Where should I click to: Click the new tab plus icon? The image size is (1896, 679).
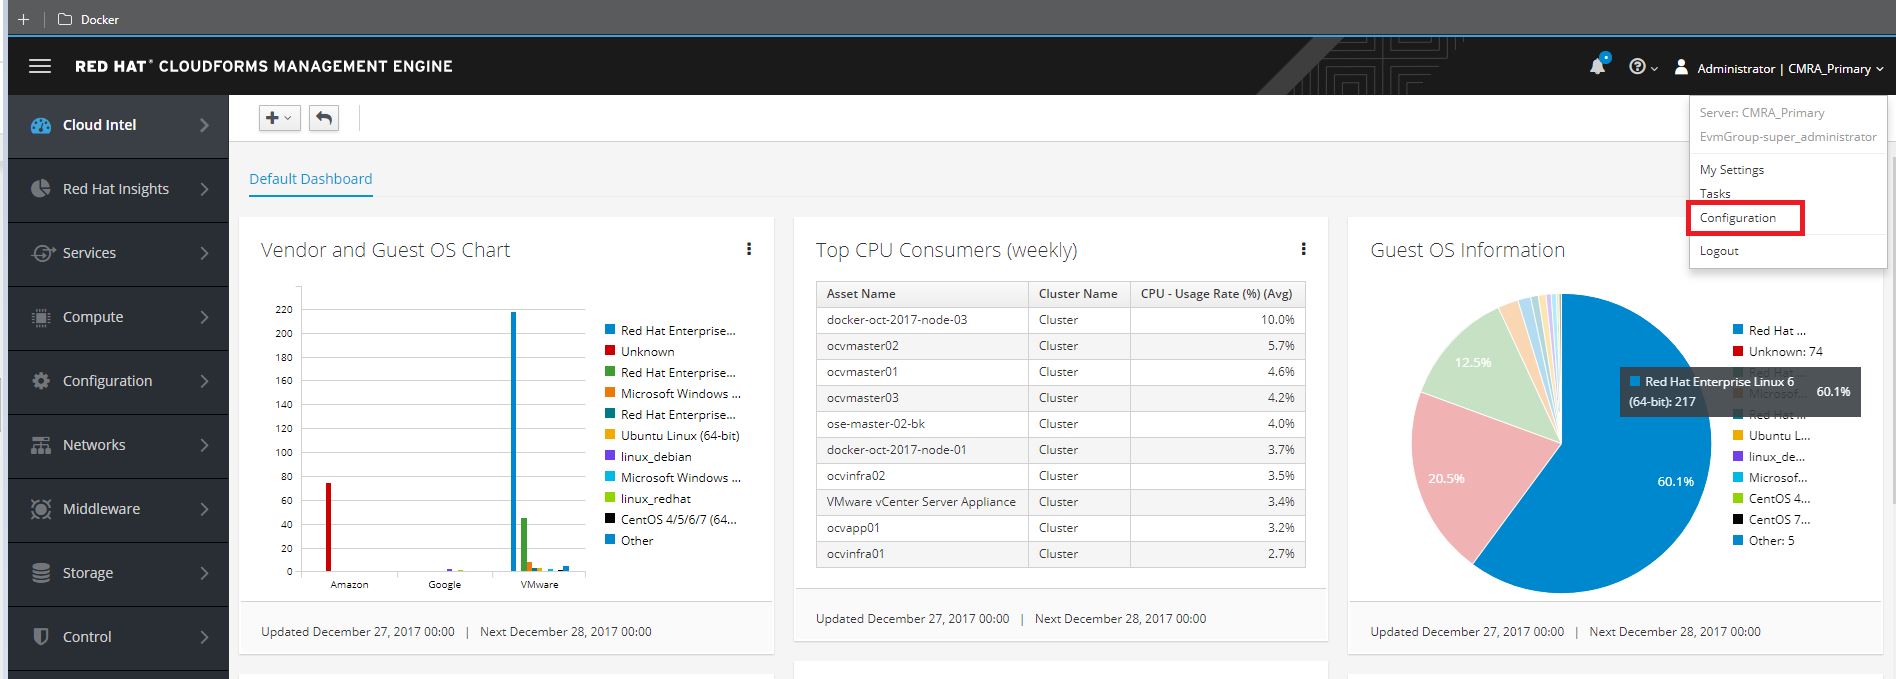[x=24, y=19]
